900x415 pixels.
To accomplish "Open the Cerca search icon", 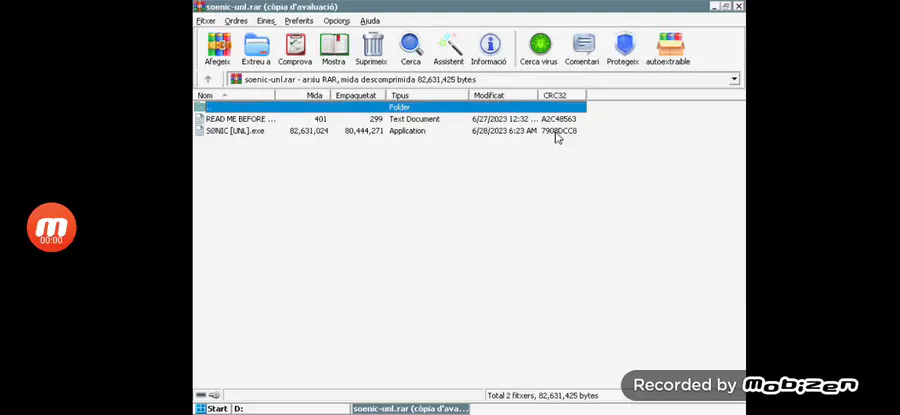I will (411, 45).
